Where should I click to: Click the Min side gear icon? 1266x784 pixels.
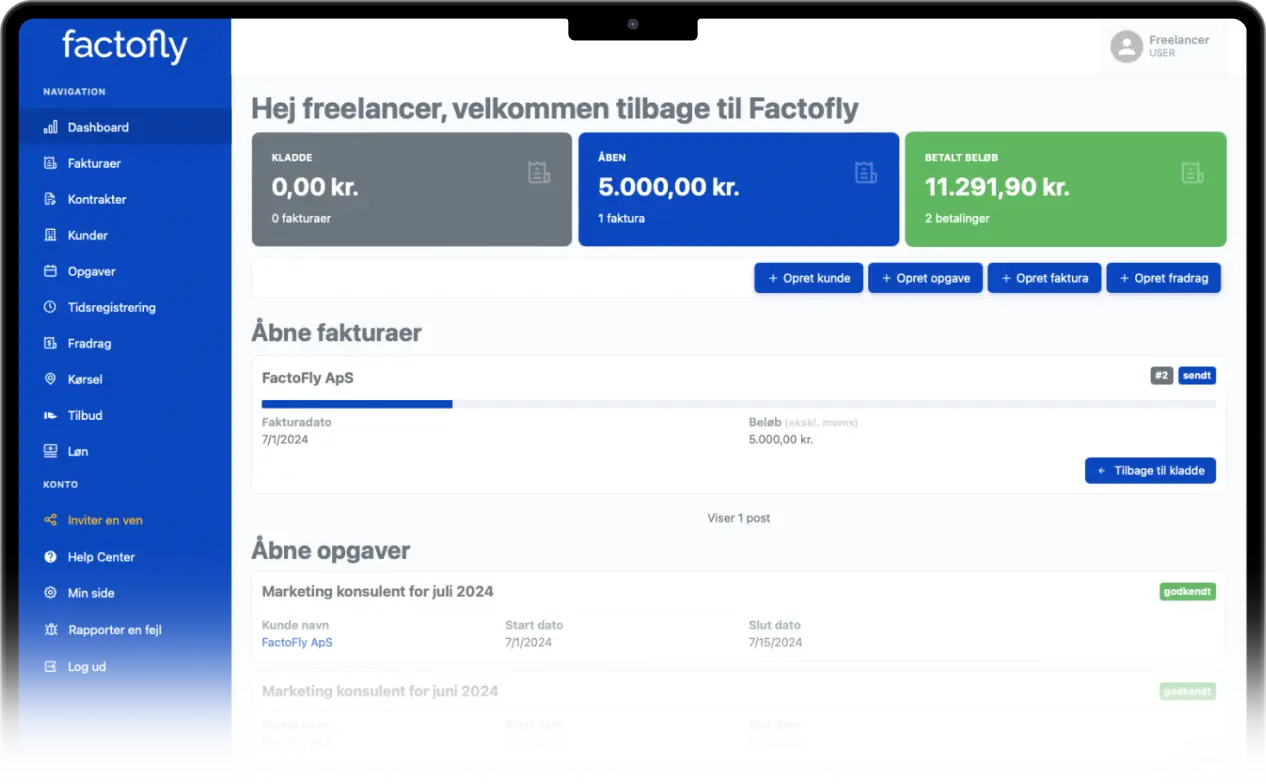click(x=50, y=593)
